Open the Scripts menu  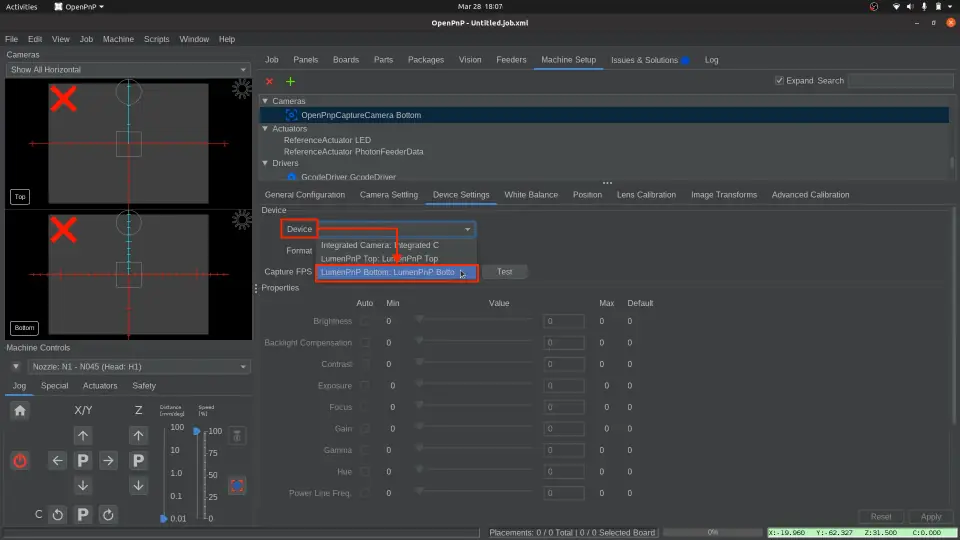click(x=156, y=39)
